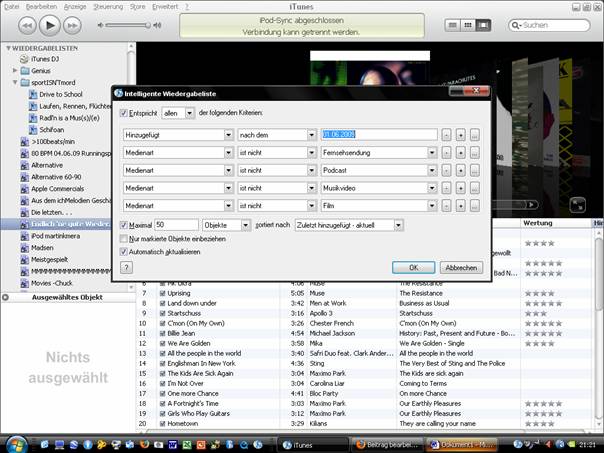Open the Store menu

pyautogui.click(x=138, y=7)
